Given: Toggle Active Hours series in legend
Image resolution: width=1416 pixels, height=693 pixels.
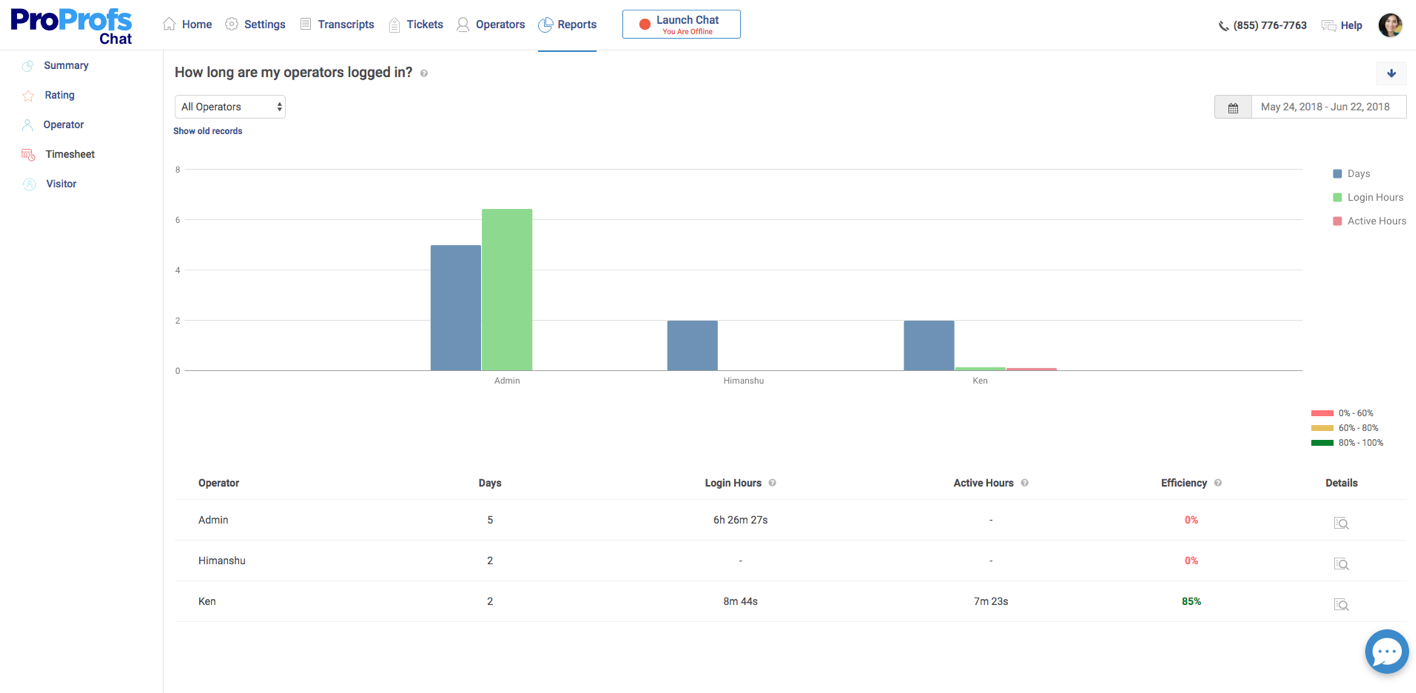Looking at the screenshot, I should pyautogui.click(x=1369, y=221).
